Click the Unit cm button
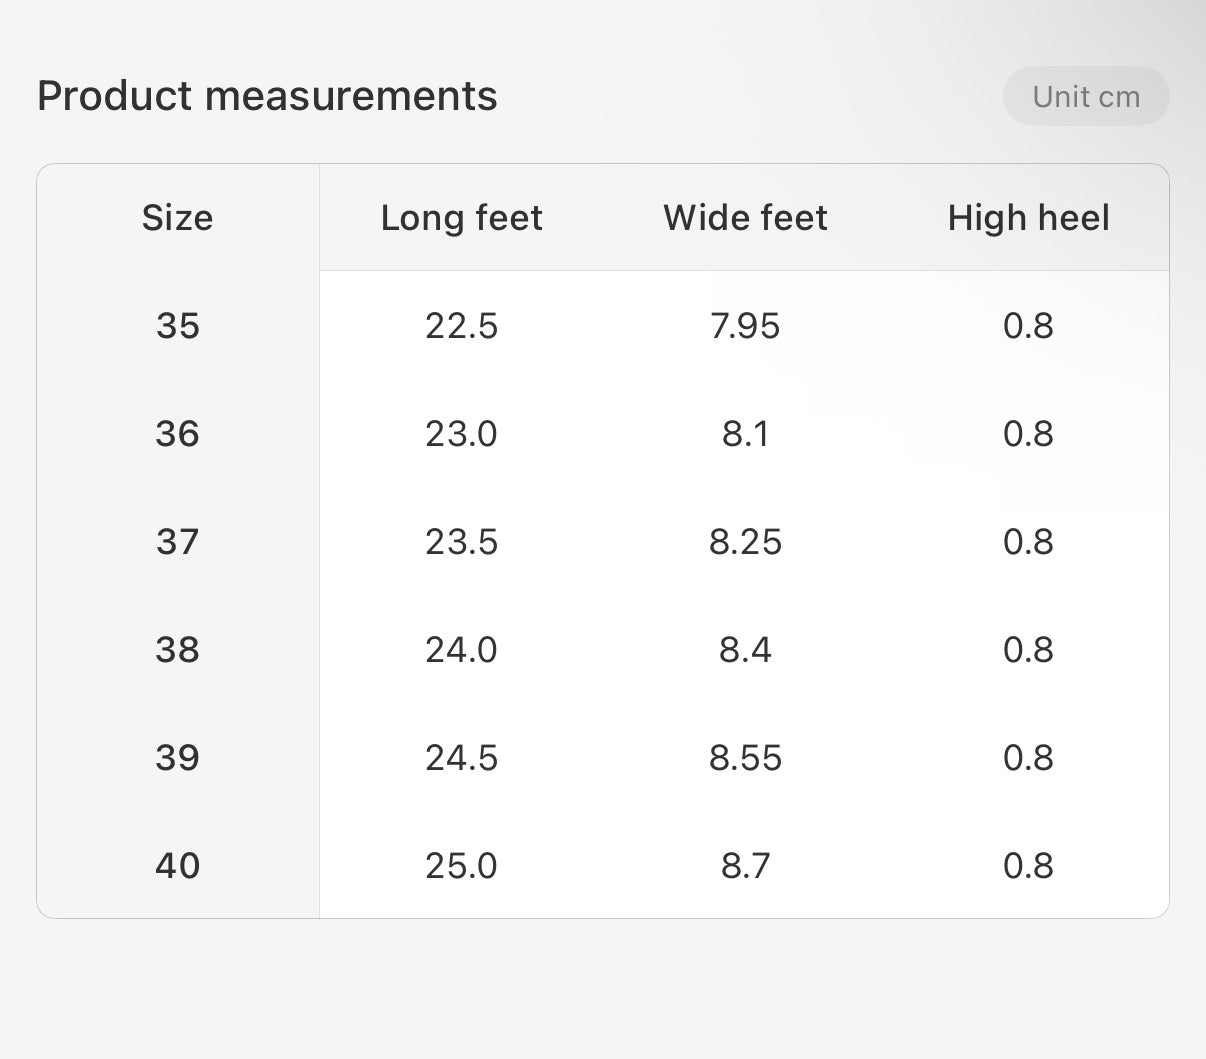The image size is (1206, 1059). click(x=1086, y=96)
